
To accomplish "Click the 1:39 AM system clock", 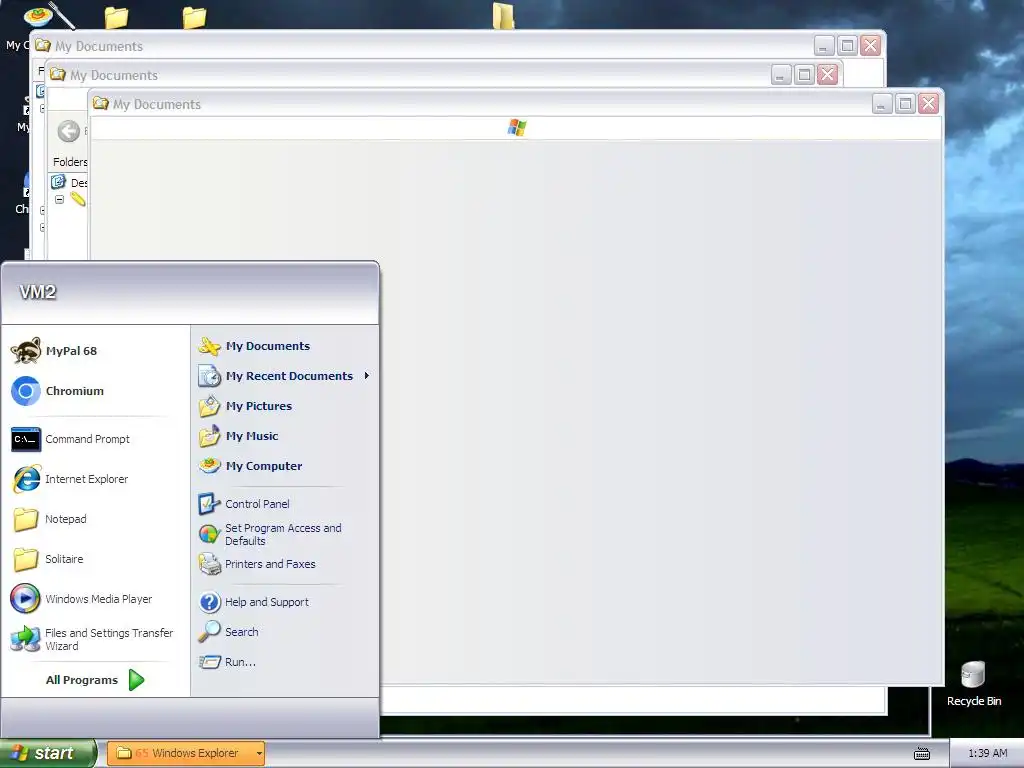I will pyautogui.click(x=987, y=754).
